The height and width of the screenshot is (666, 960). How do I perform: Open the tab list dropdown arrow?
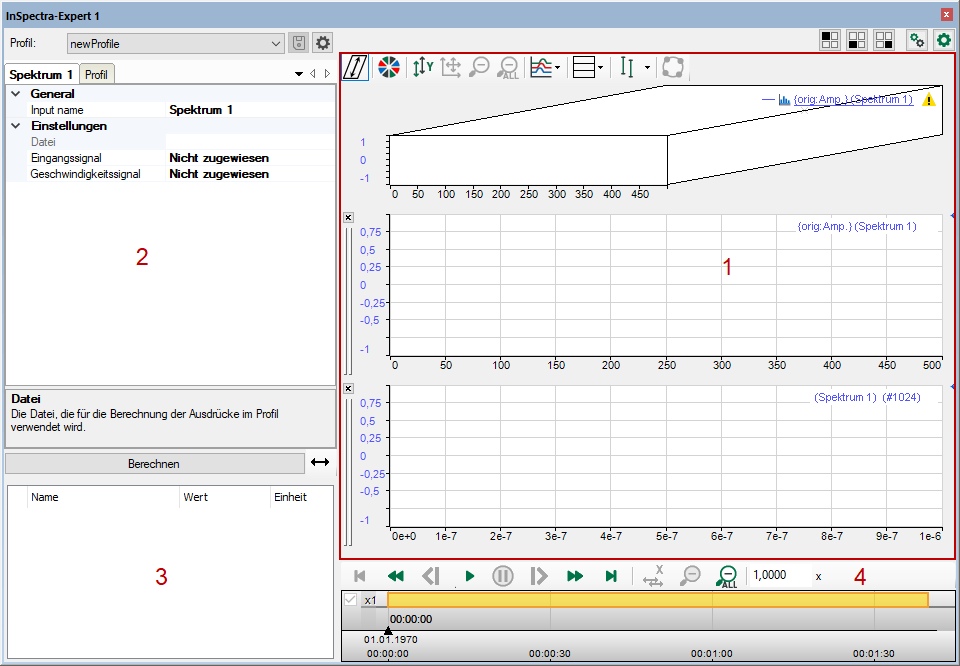299,74
